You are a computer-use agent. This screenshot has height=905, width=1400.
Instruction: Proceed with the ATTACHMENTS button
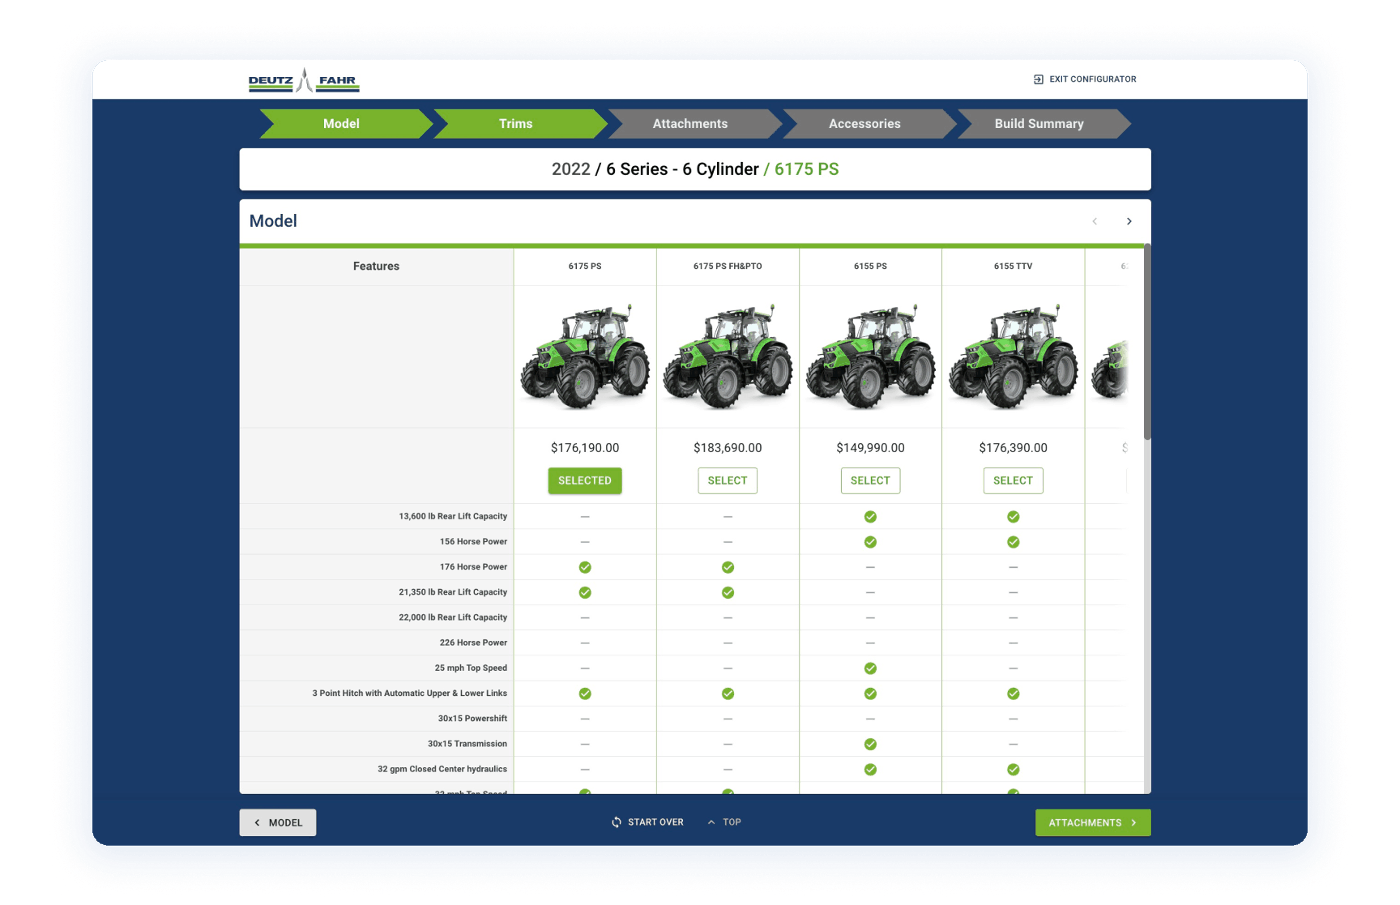[1093, 823]
